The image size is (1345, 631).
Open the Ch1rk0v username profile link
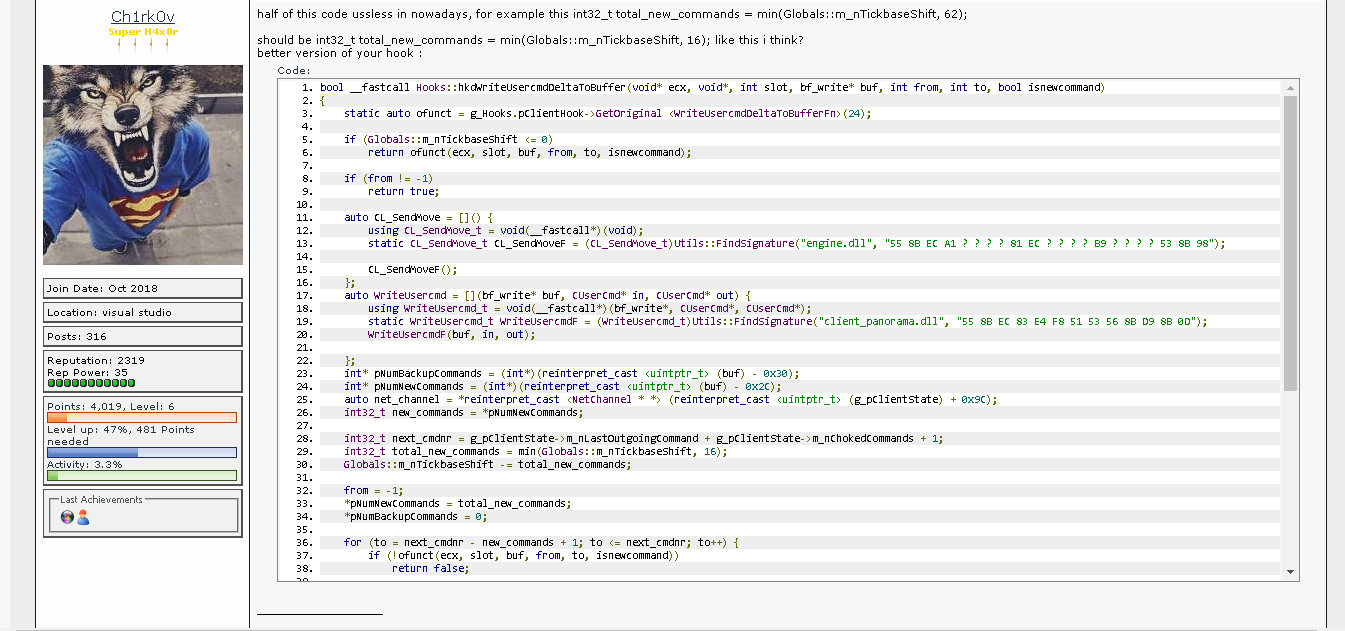click(142, 17)
